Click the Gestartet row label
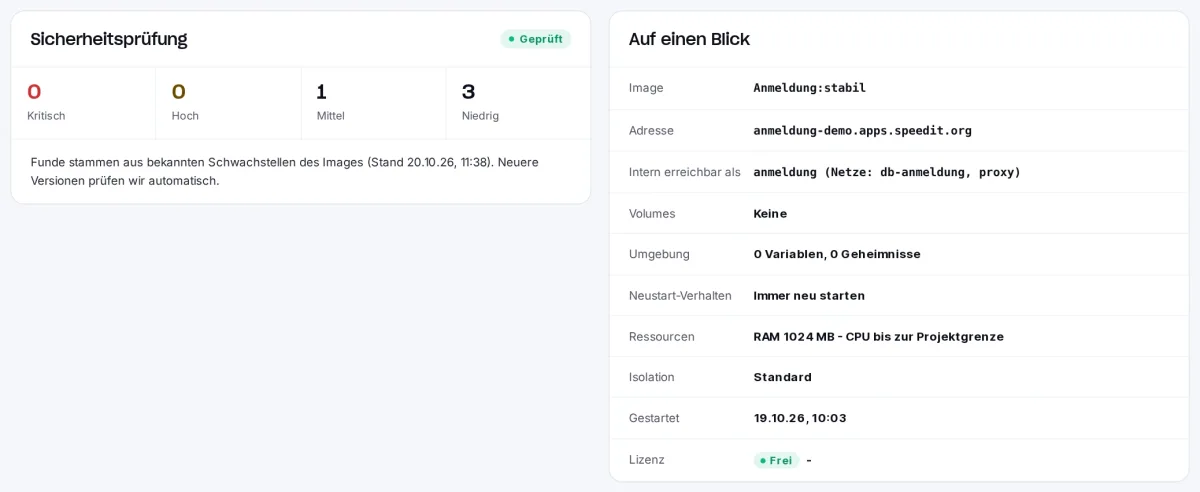Screen dimensions: 1200x492 tap(654, 418)
